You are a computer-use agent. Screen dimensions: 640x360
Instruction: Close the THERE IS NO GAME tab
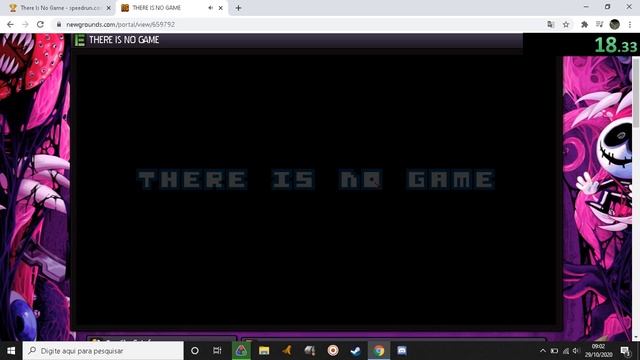click(221, 8)
